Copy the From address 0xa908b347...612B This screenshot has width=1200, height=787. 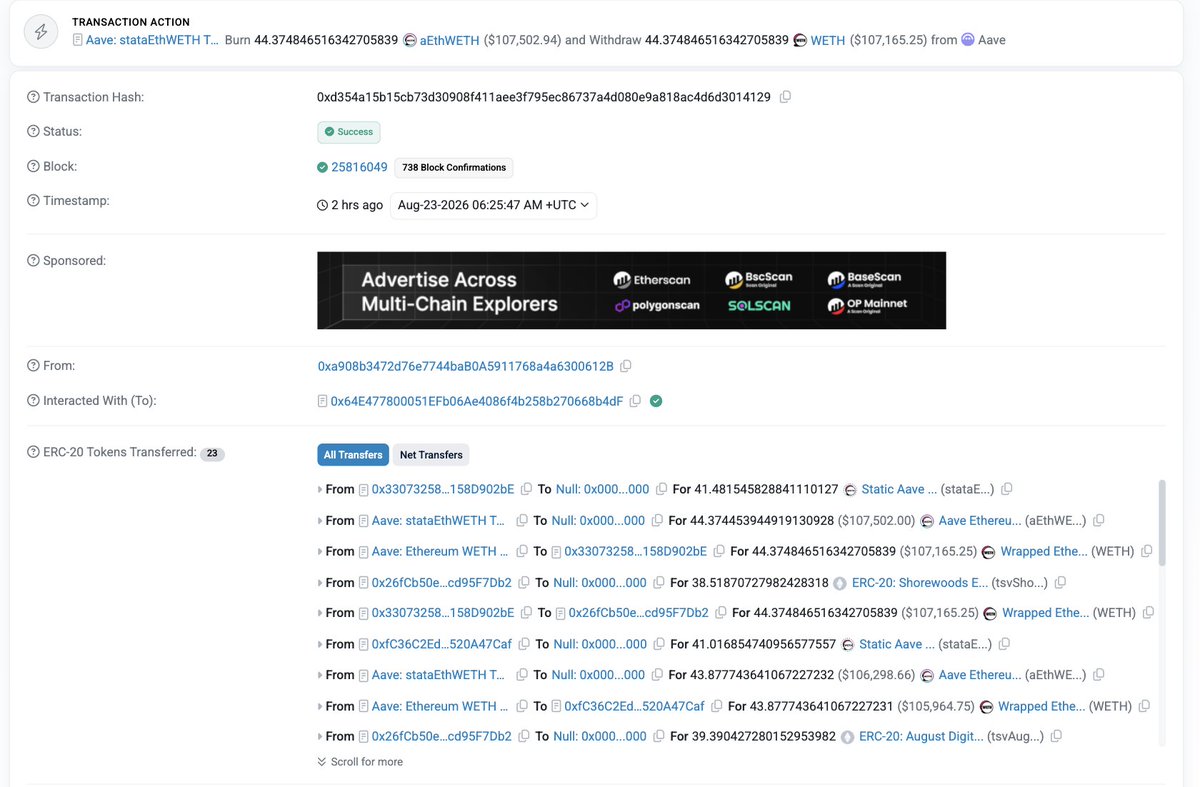point(626,366)
